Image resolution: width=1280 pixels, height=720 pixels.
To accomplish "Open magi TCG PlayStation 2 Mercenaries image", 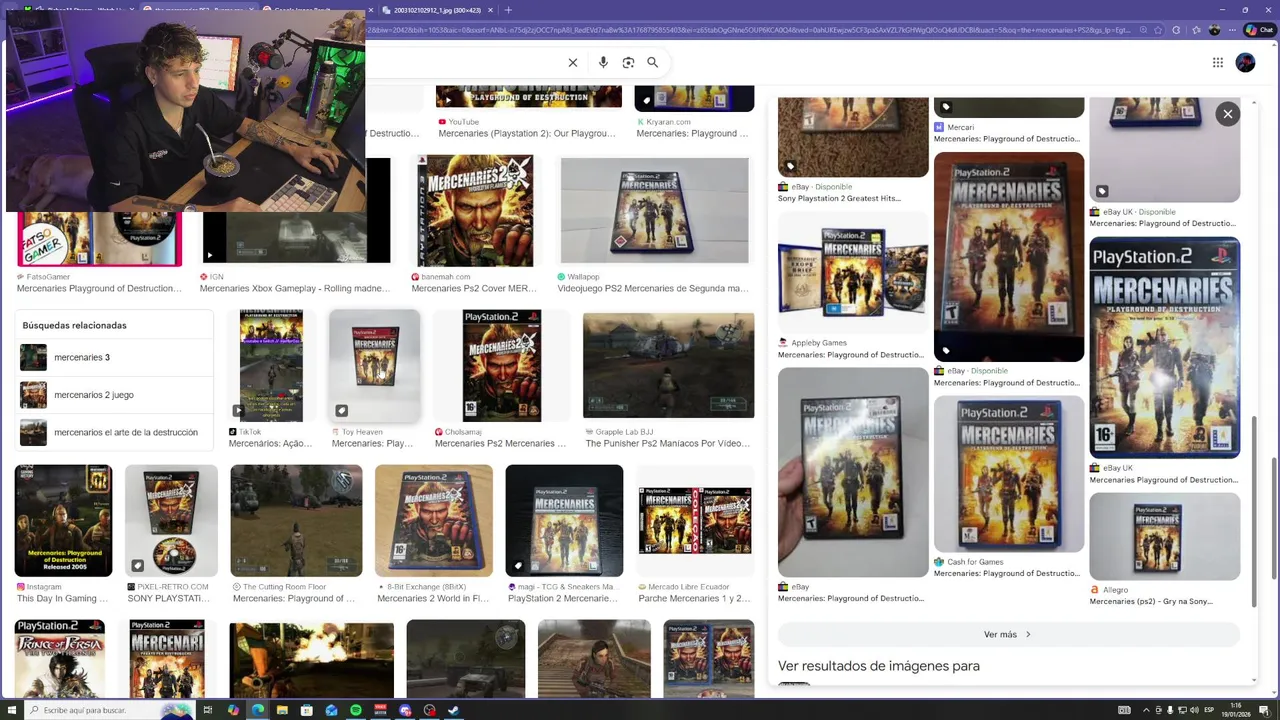I will (564, 520).
